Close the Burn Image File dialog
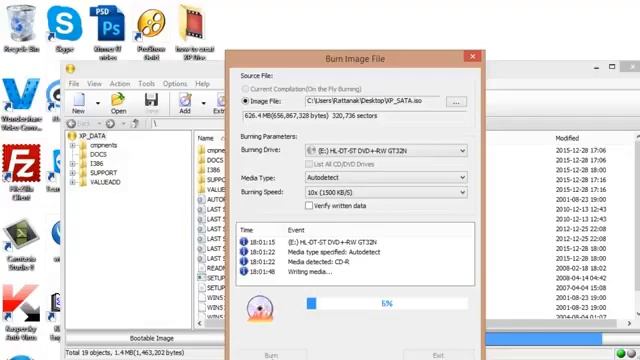Image resolution: width=640 pixels, height=360 pixels. coord(472,56)
